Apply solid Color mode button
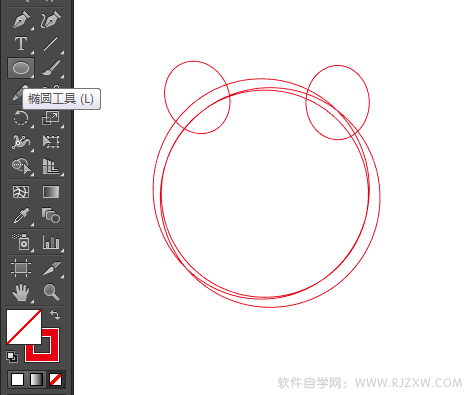Viewport: 468px width, 395px height. coord(17,379)
